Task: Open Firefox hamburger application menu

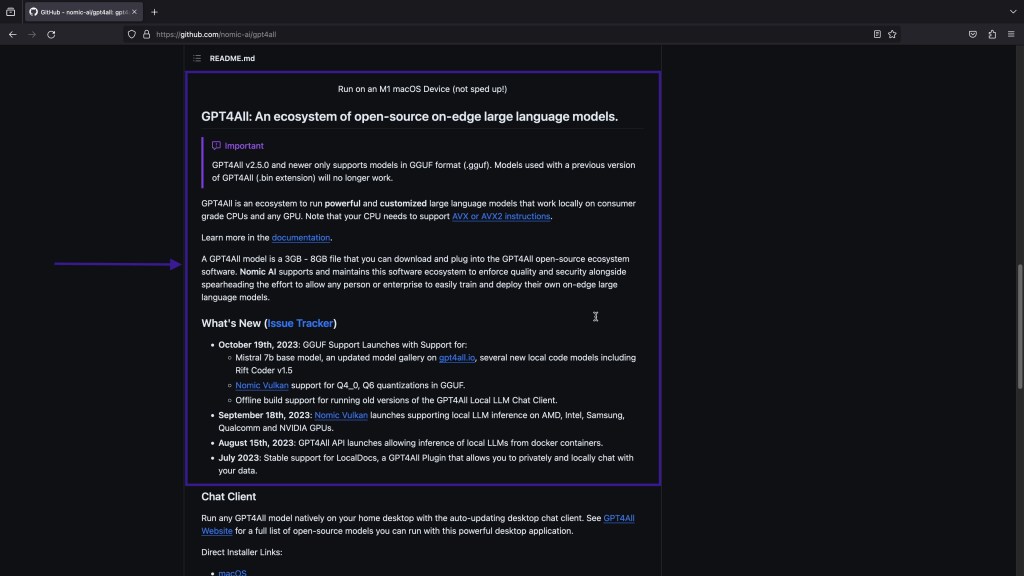Action: (x=1011, y=34)
